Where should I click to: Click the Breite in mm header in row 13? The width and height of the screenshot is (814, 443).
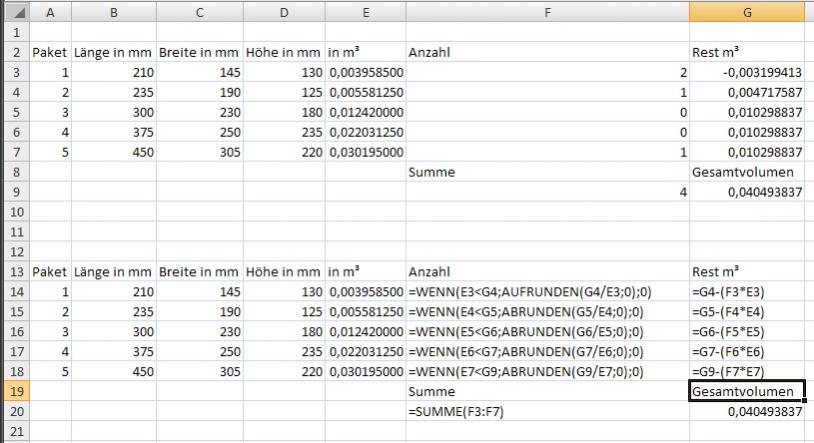coord(200,271)
